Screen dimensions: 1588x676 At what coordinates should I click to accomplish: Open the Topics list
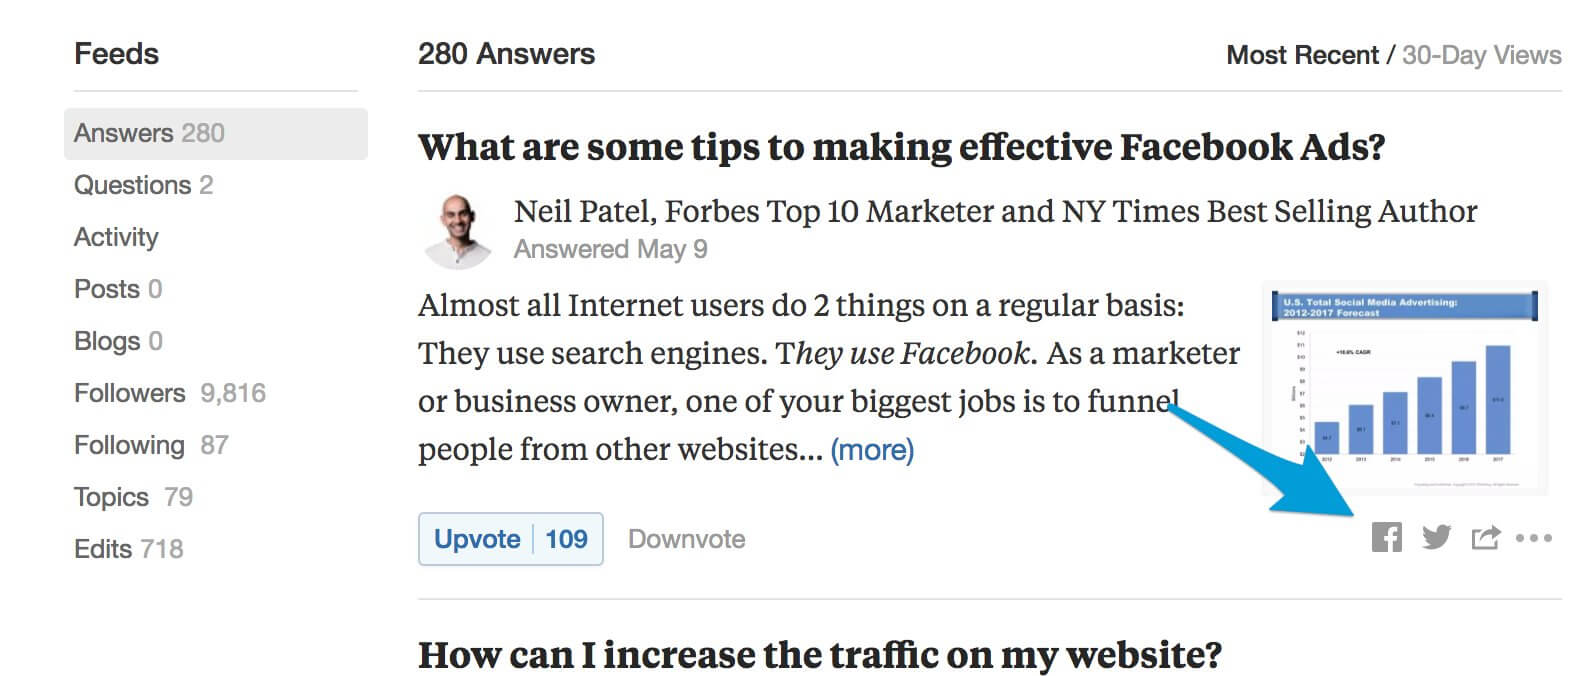pos(111,497)
